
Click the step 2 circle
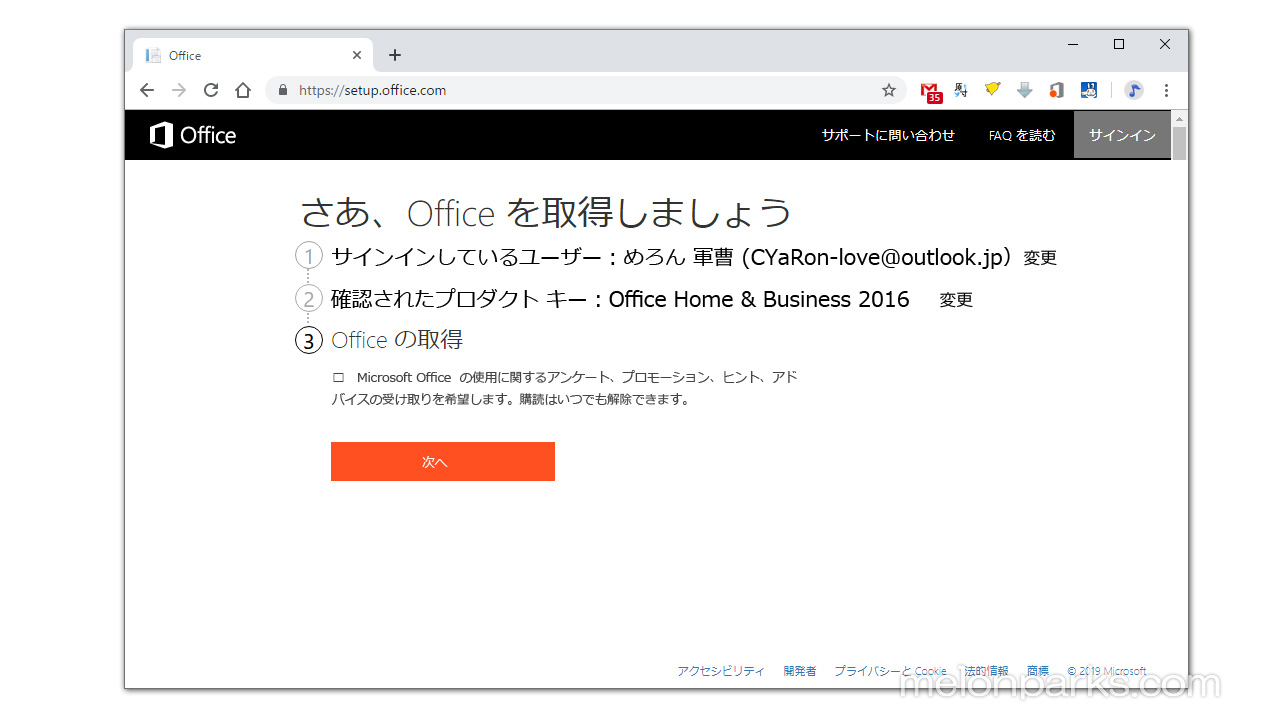[309, 298]
